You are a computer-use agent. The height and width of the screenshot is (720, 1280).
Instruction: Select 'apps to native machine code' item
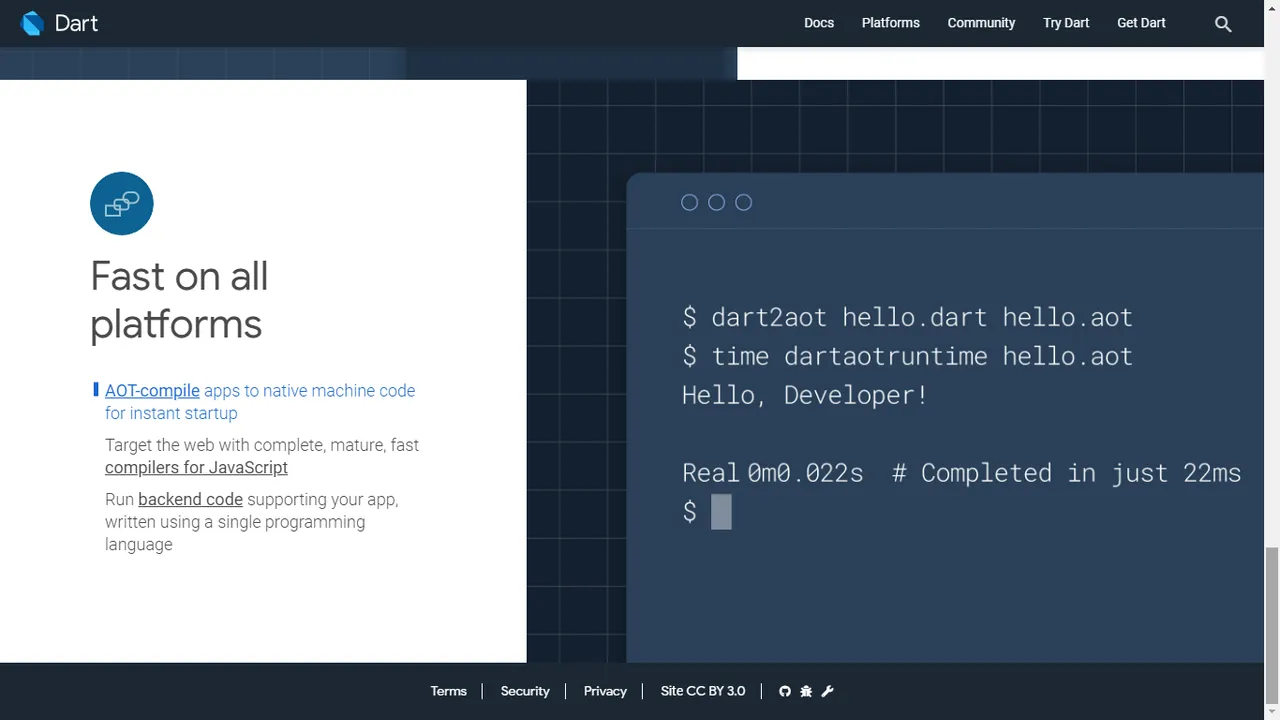(x=260, y=402)
